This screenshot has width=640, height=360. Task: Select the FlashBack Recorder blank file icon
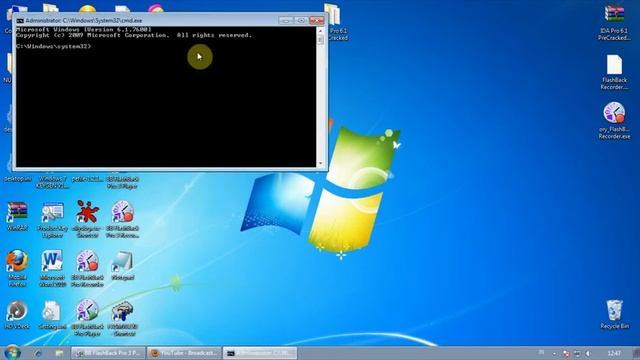[614, 72]
